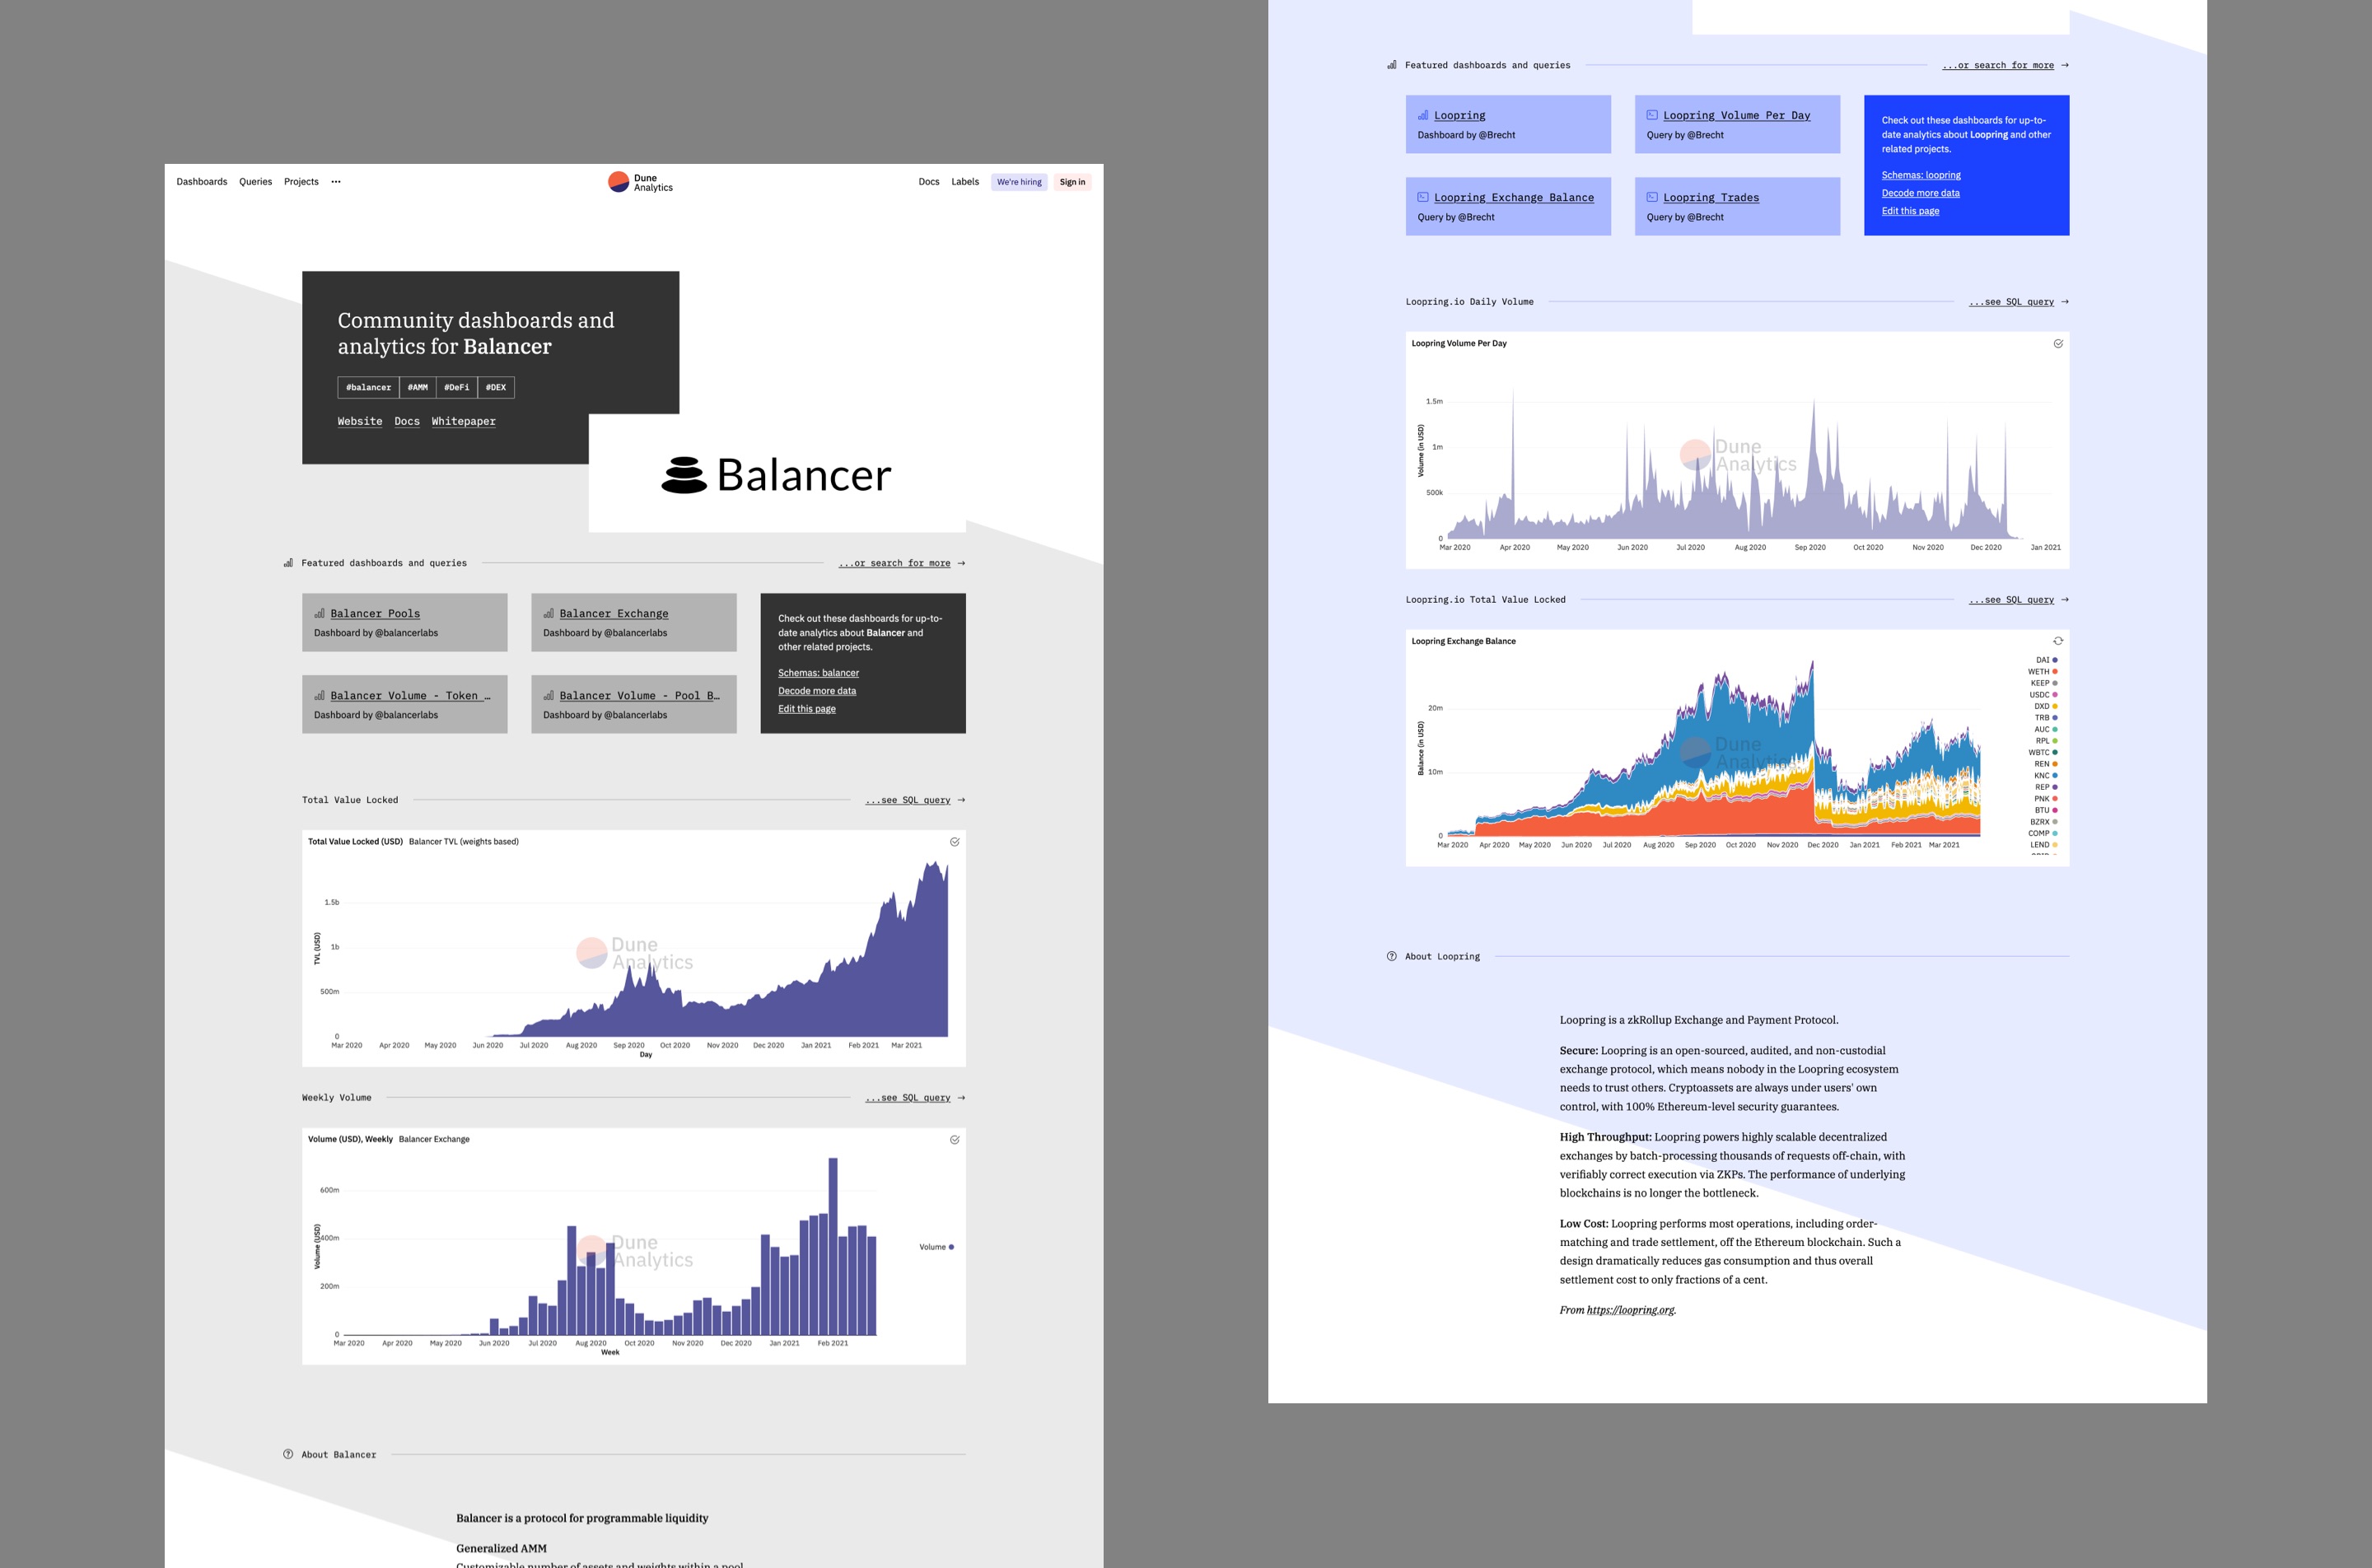Open Schemas: loopring link
This screenshot has height=1568, width=2372.
click(1921, 175)
